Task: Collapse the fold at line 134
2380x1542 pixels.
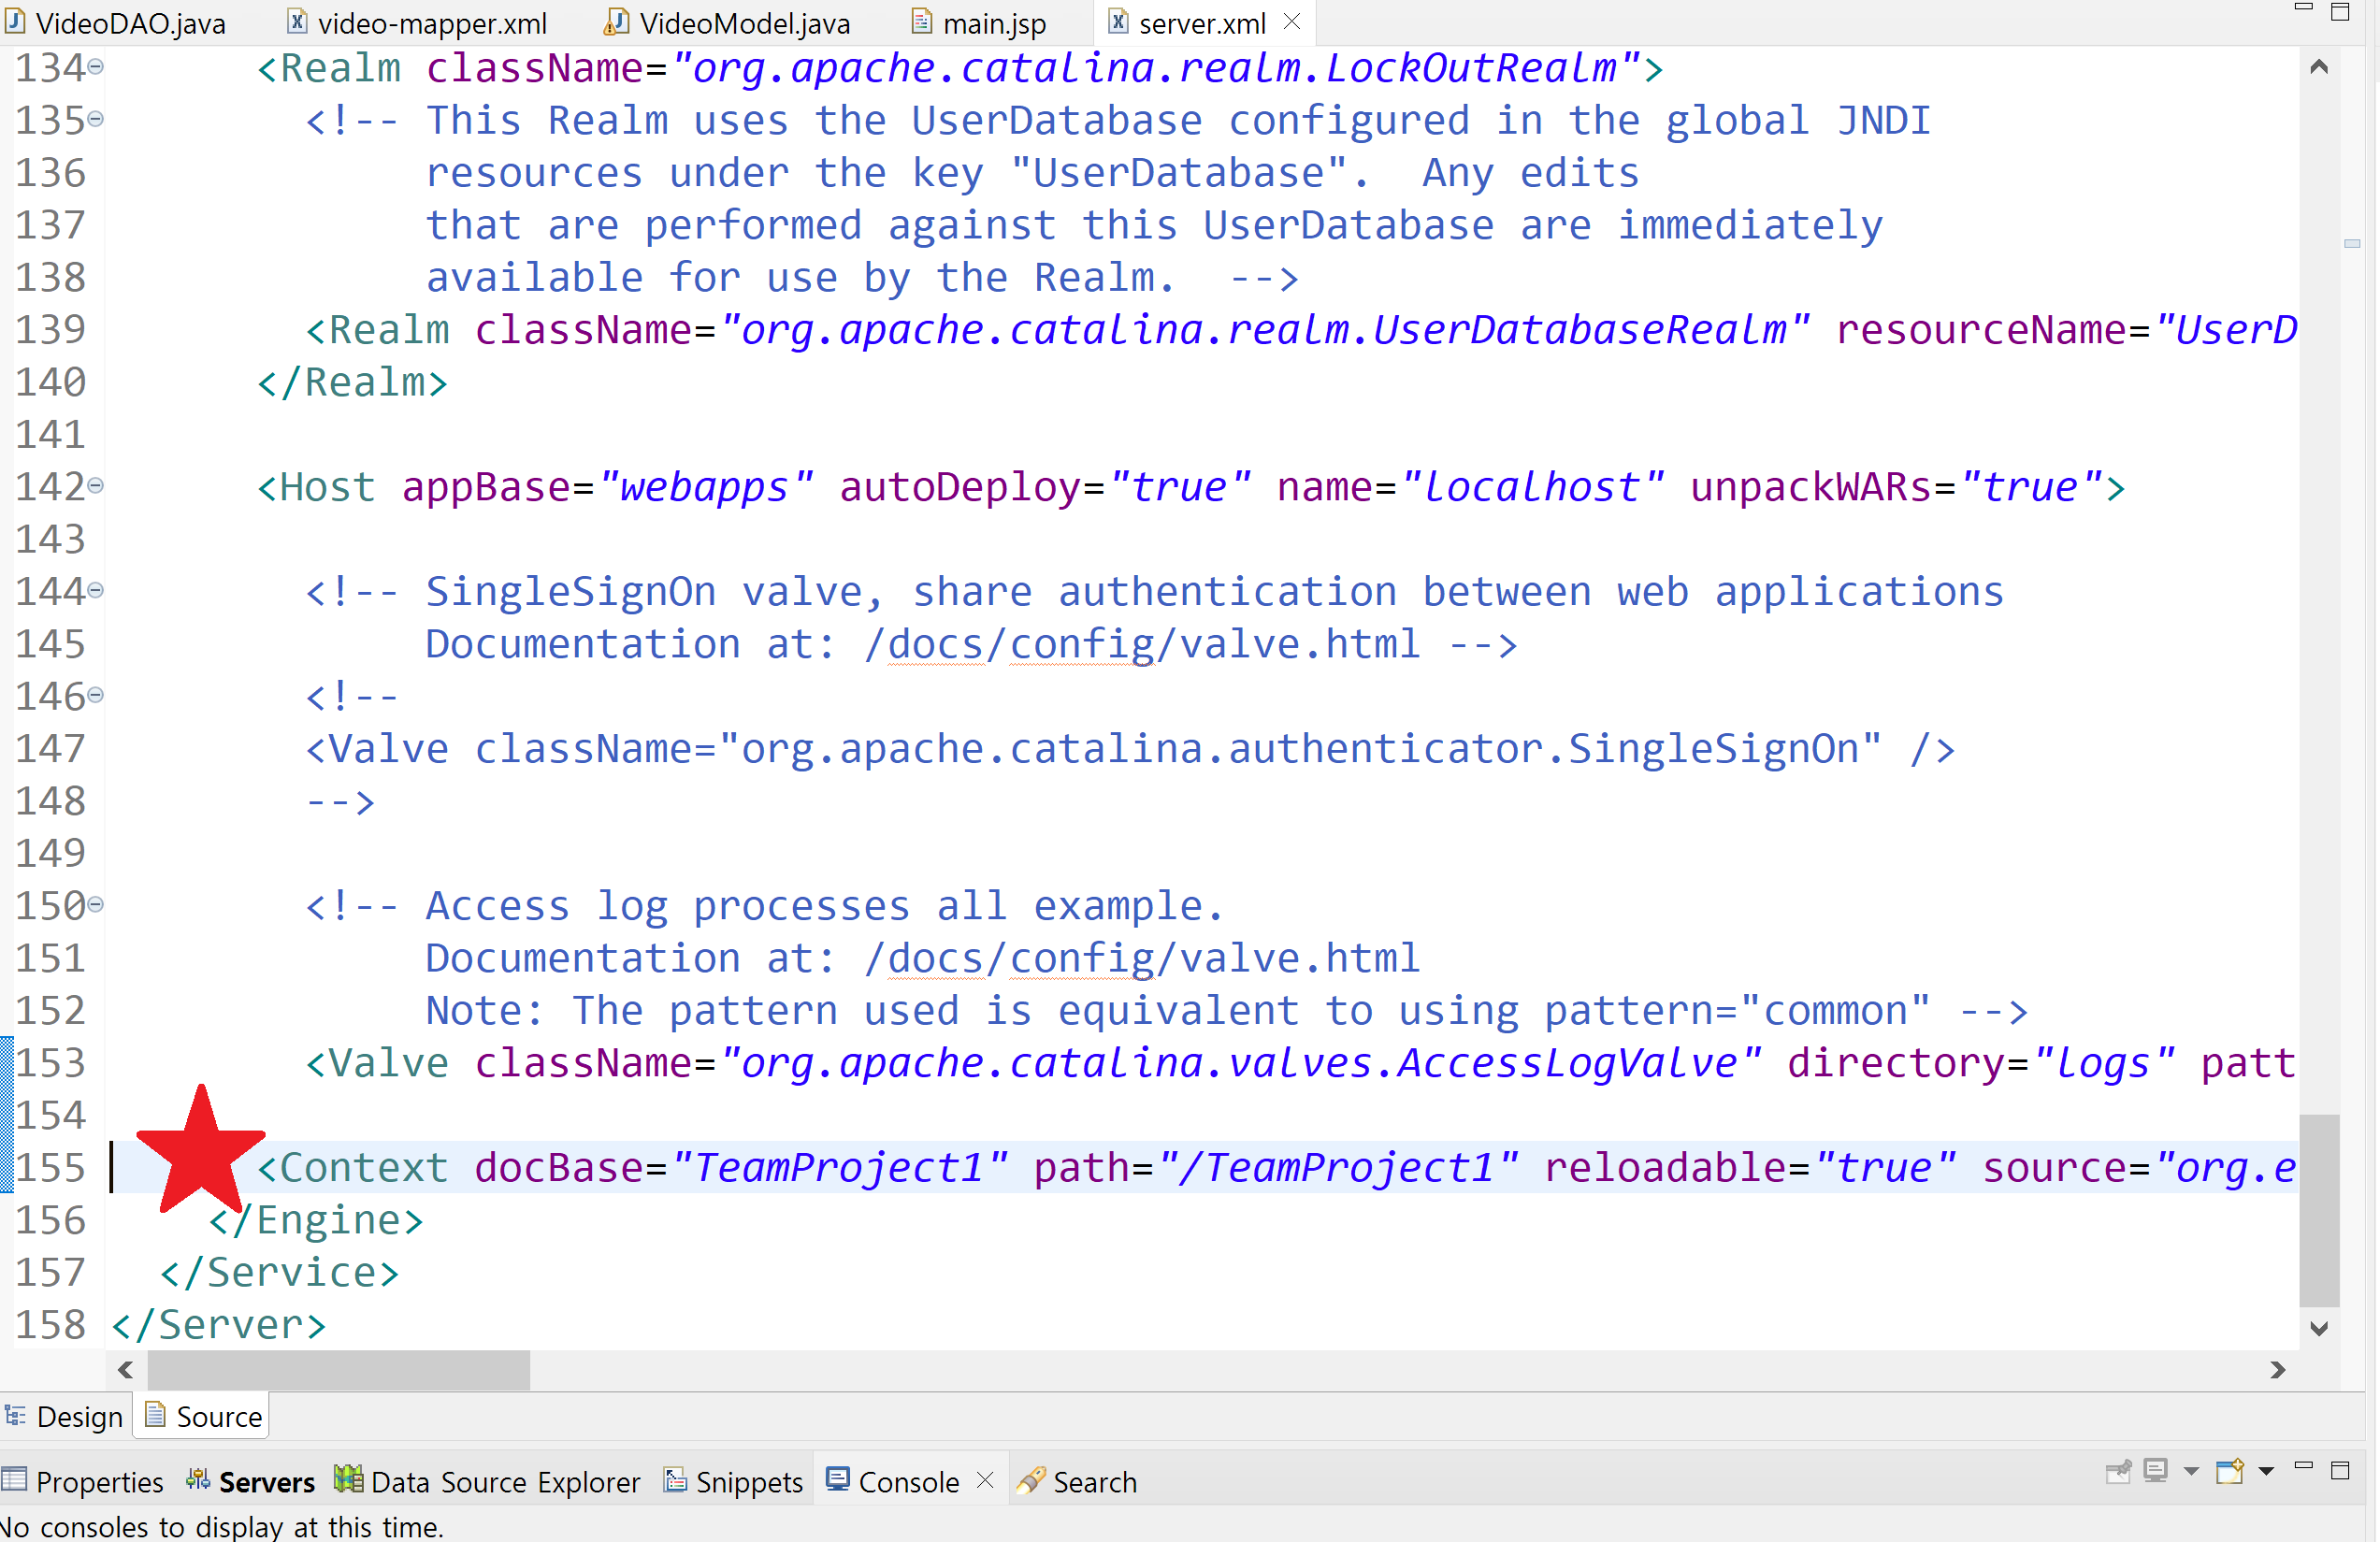Action: coord(96,67)
